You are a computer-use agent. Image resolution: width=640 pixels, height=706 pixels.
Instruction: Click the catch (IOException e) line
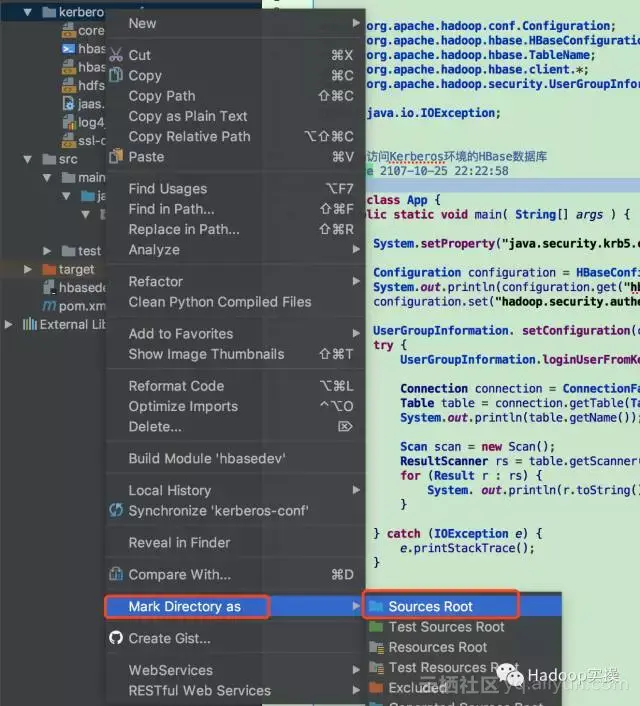(458, 534)
